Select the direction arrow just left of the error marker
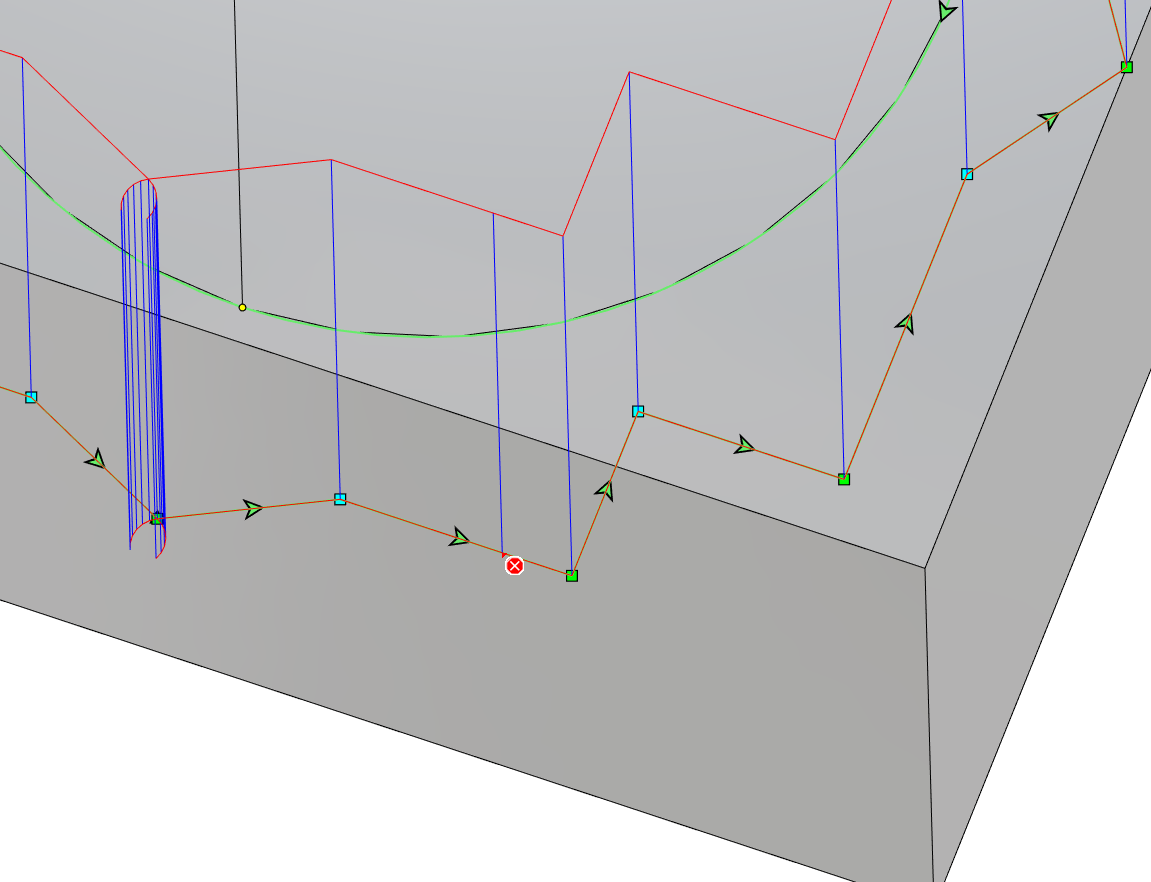The image size is (1151, 882). tap(459, 538)
